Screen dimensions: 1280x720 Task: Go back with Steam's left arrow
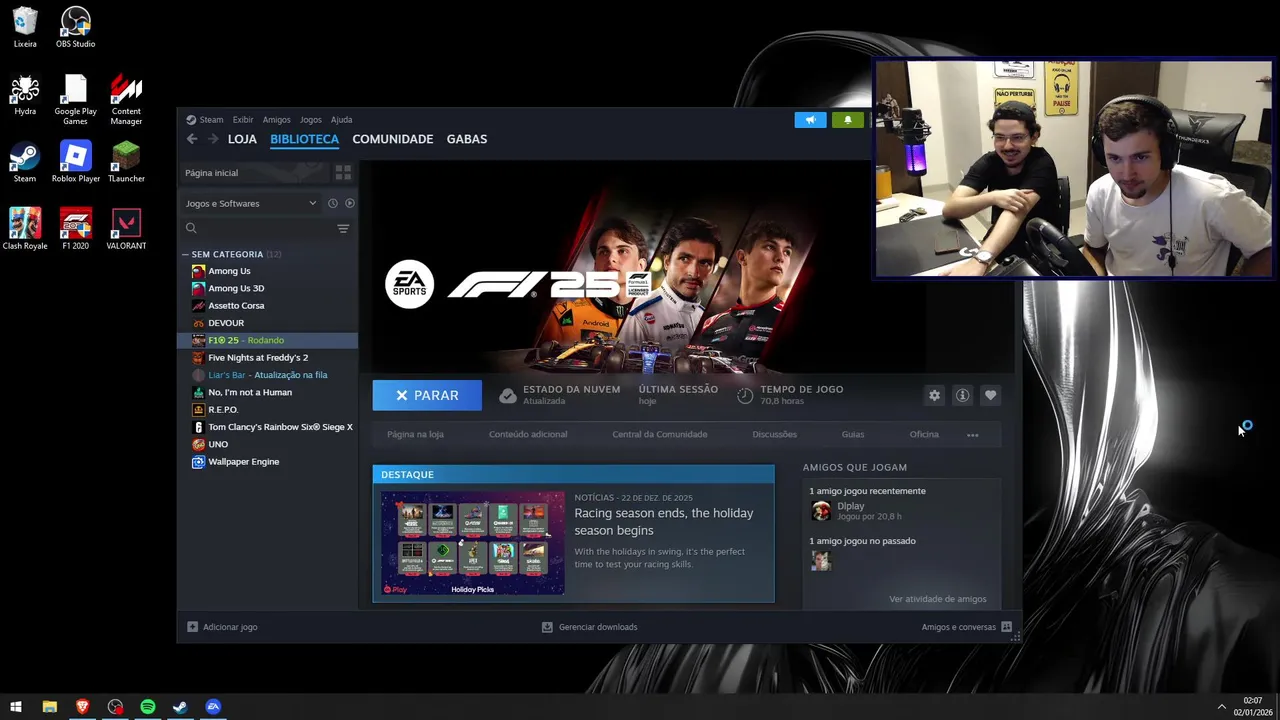[192, 139]
